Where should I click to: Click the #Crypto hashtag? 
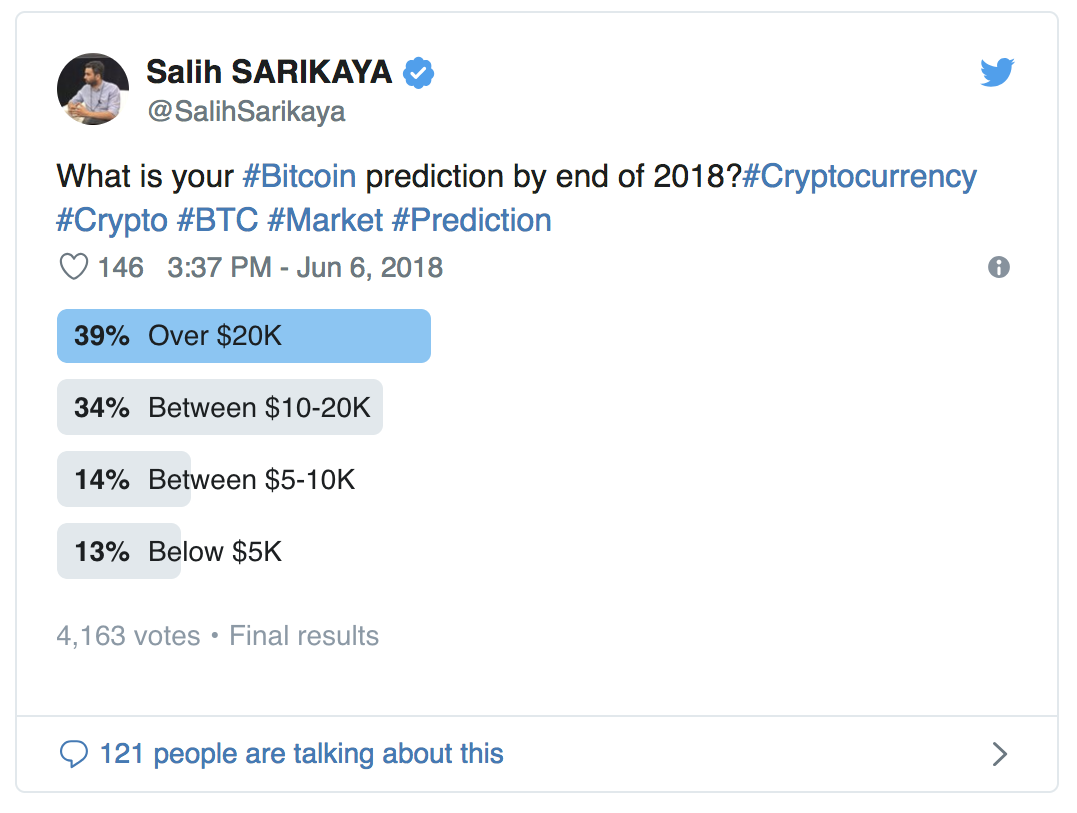(112, 220)
